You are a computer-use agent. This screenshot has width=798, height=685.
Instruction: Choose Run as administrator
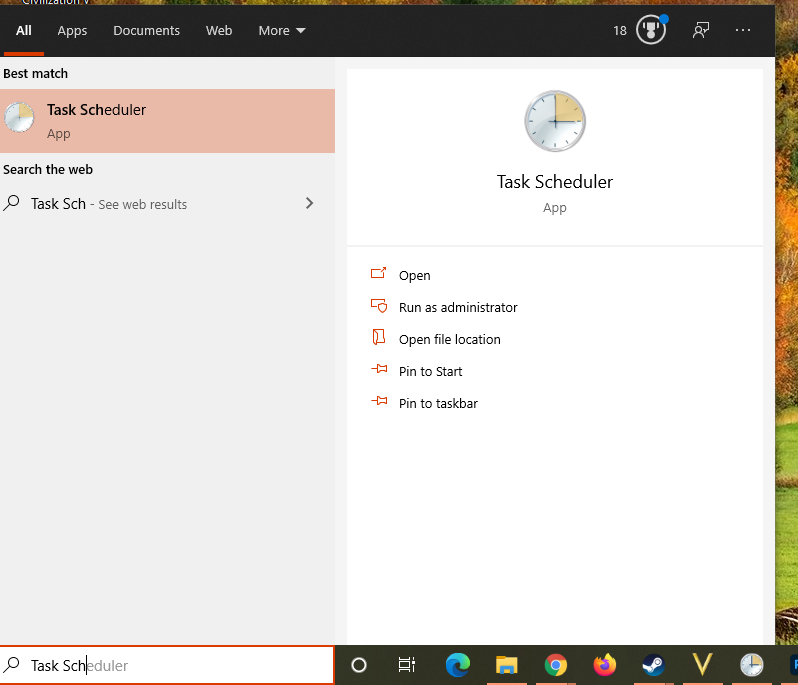tap(458, 307)
